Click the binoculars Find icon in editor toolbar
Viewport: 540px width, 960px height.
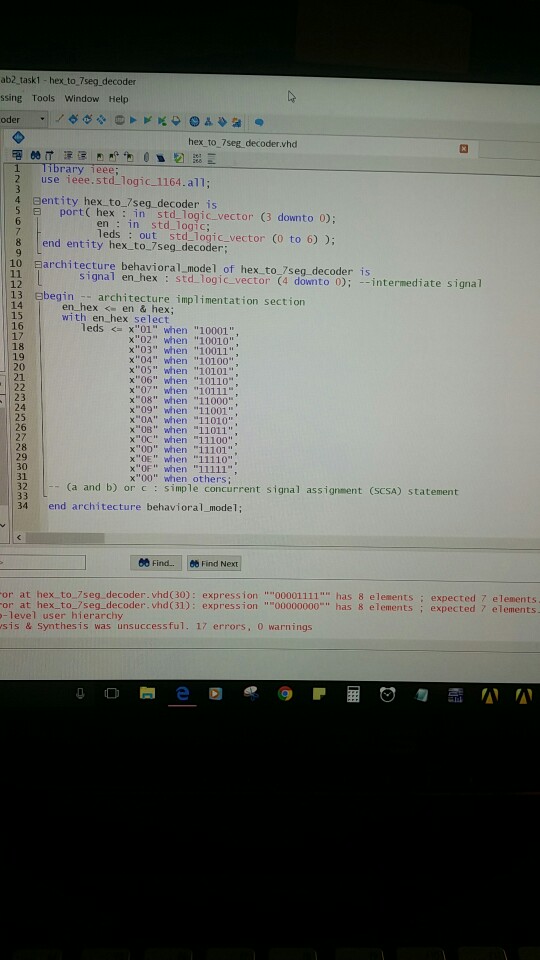tap(36, 157)
